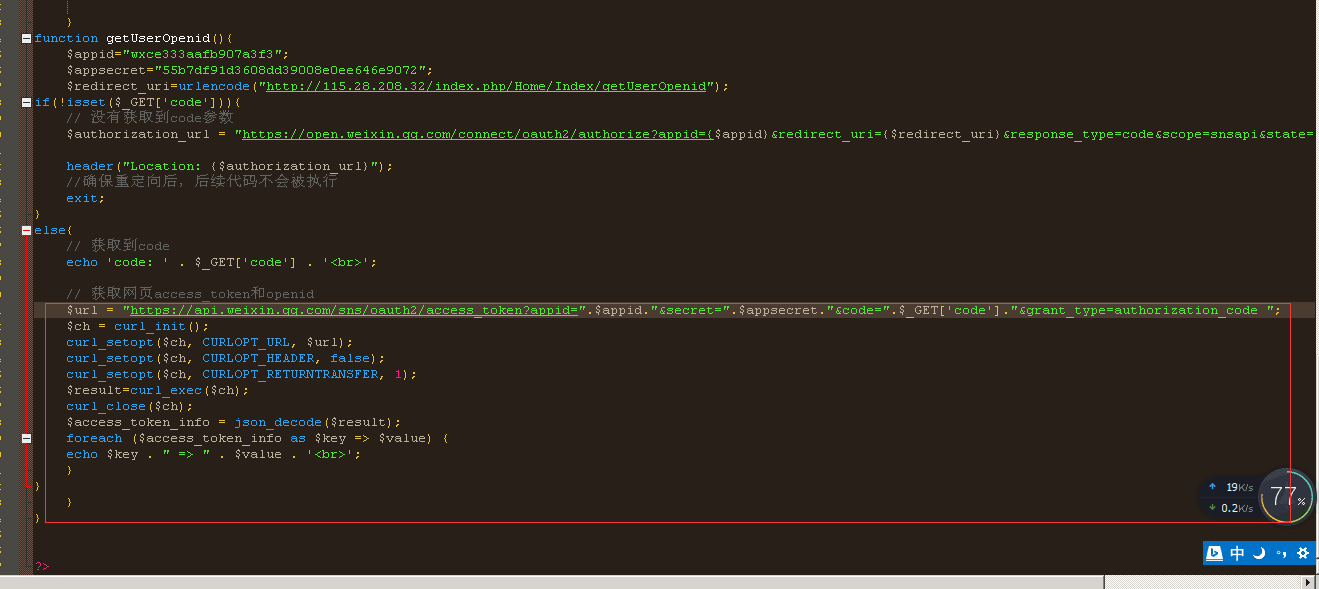This screenshot has width=1319, height=589.
Task: Toggle the half-moon full/half-width icon
Action: click(1259, 553)
